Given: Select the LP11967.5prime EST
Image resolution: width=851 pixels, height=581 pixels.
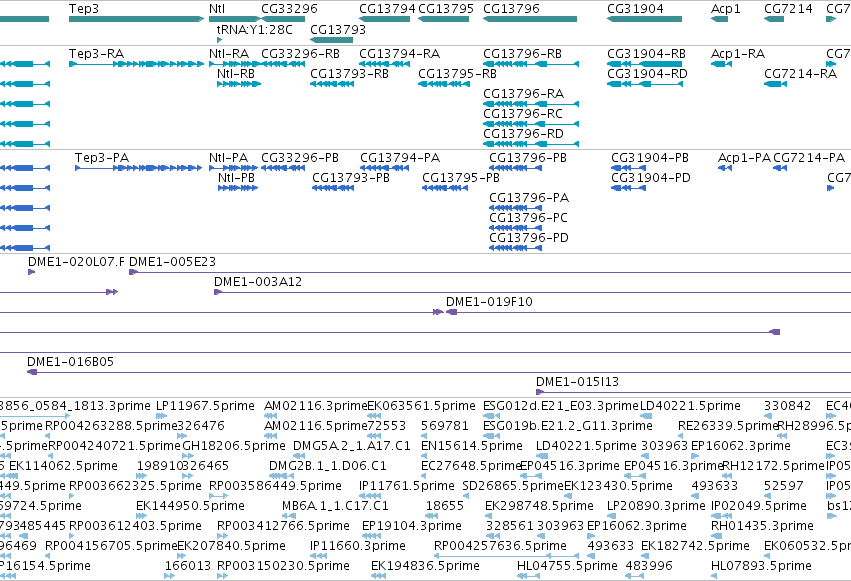Looking at the screenshot, I should [x=161, y=416].
